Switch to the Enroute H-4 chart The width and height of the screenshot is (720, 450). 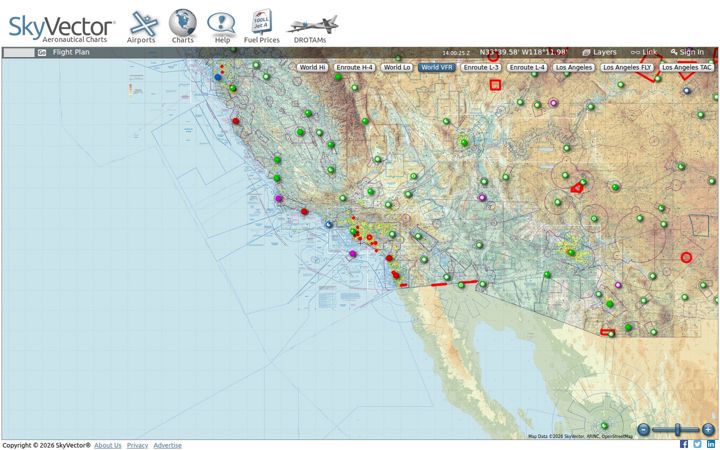(354, 68)
